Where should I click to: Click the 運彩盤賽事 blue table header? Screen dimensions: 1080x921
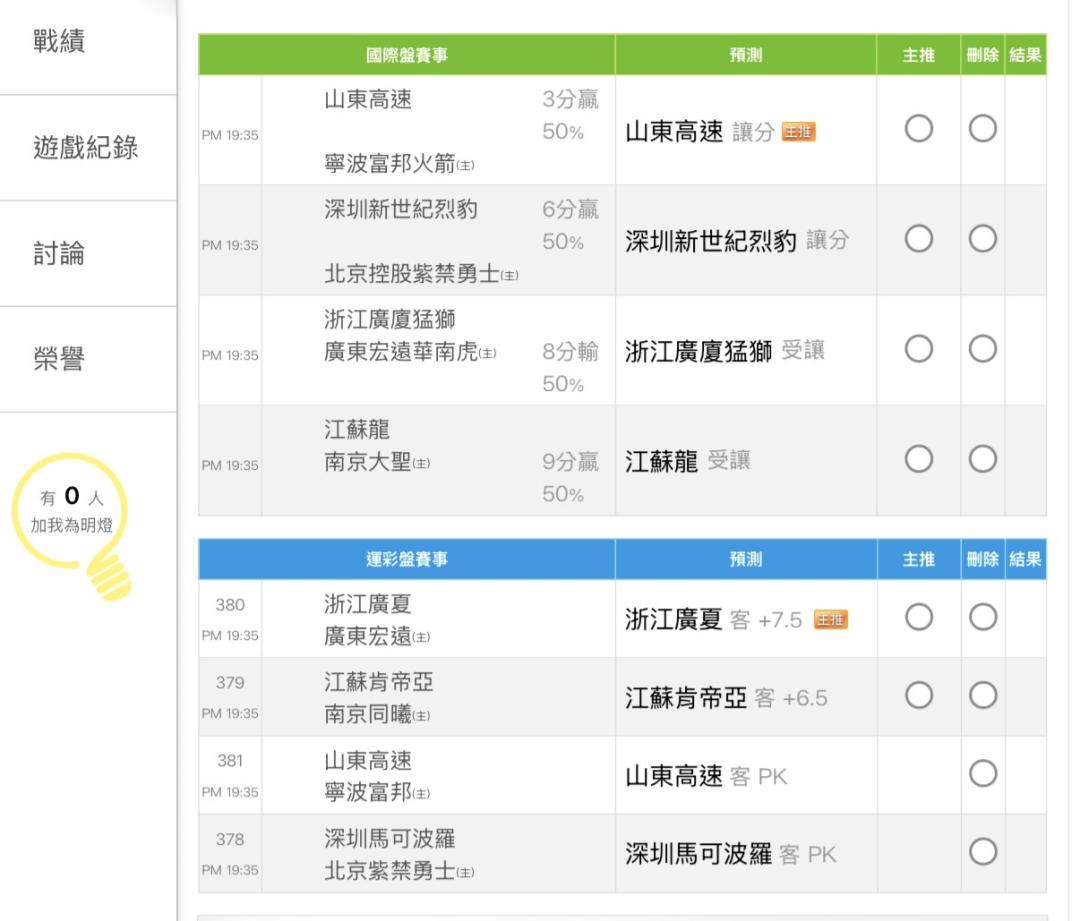[x=406, y=560]
